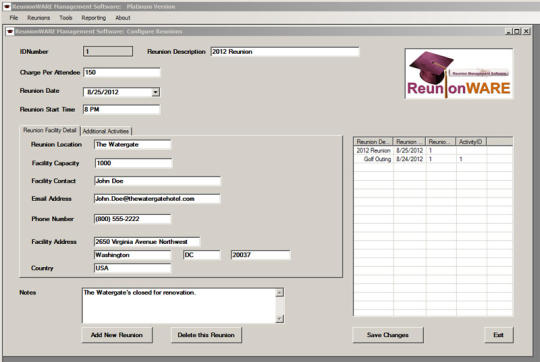540x362 pixels.
Task: Select the 2012 Reunion row in list
Action: (x=433, y=151)
